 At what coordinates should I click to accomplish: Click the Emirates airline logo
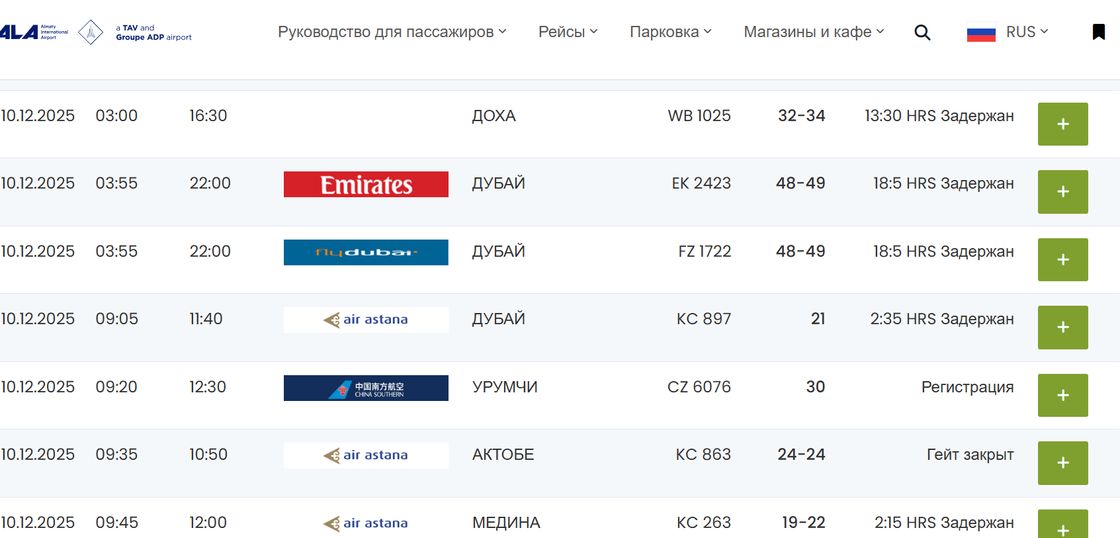(x=366, y=184)
